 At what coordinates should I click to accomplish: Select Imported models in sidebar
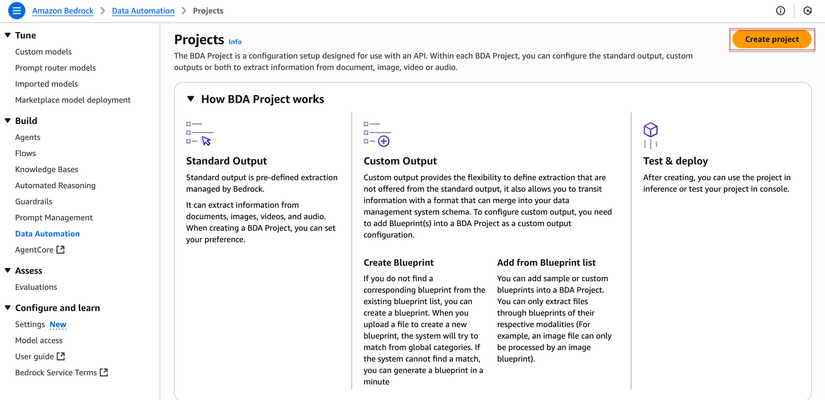tap(46, 84)
